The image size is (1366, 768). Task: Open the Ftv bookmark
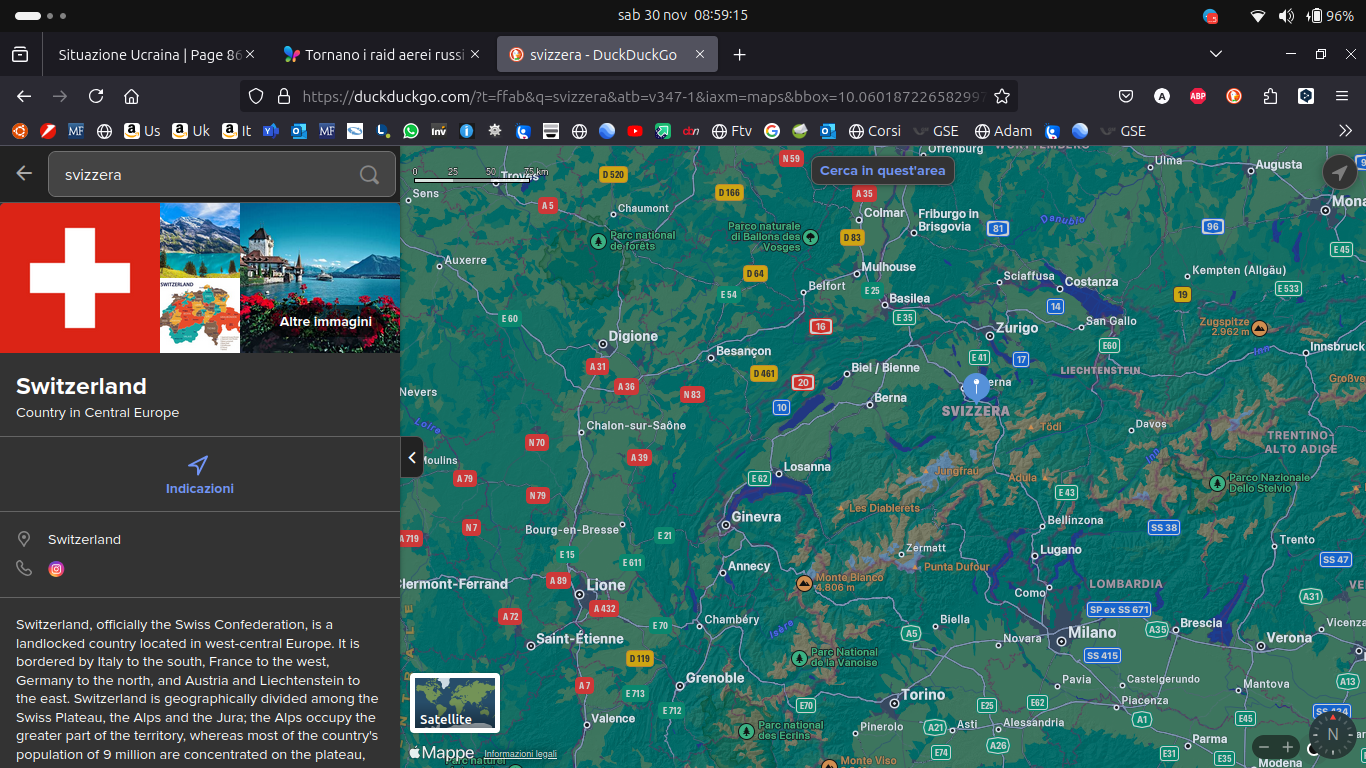(x=732, y=131)
